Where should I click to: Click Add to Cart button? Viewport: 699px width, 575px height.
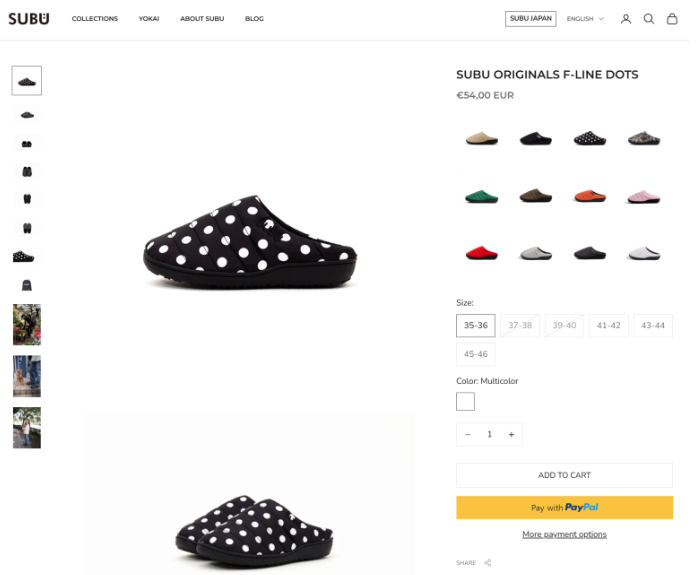[564, 475]
